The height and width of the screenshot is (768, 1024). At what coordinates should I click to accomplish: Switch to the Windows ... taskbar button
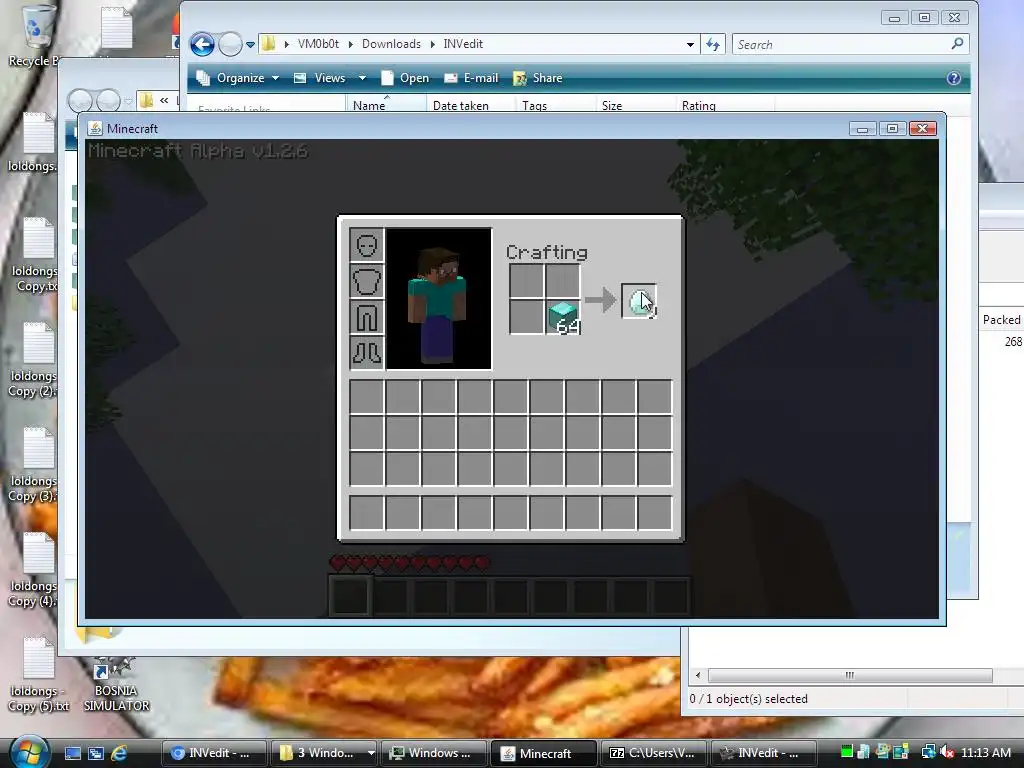tap(433, 753)
